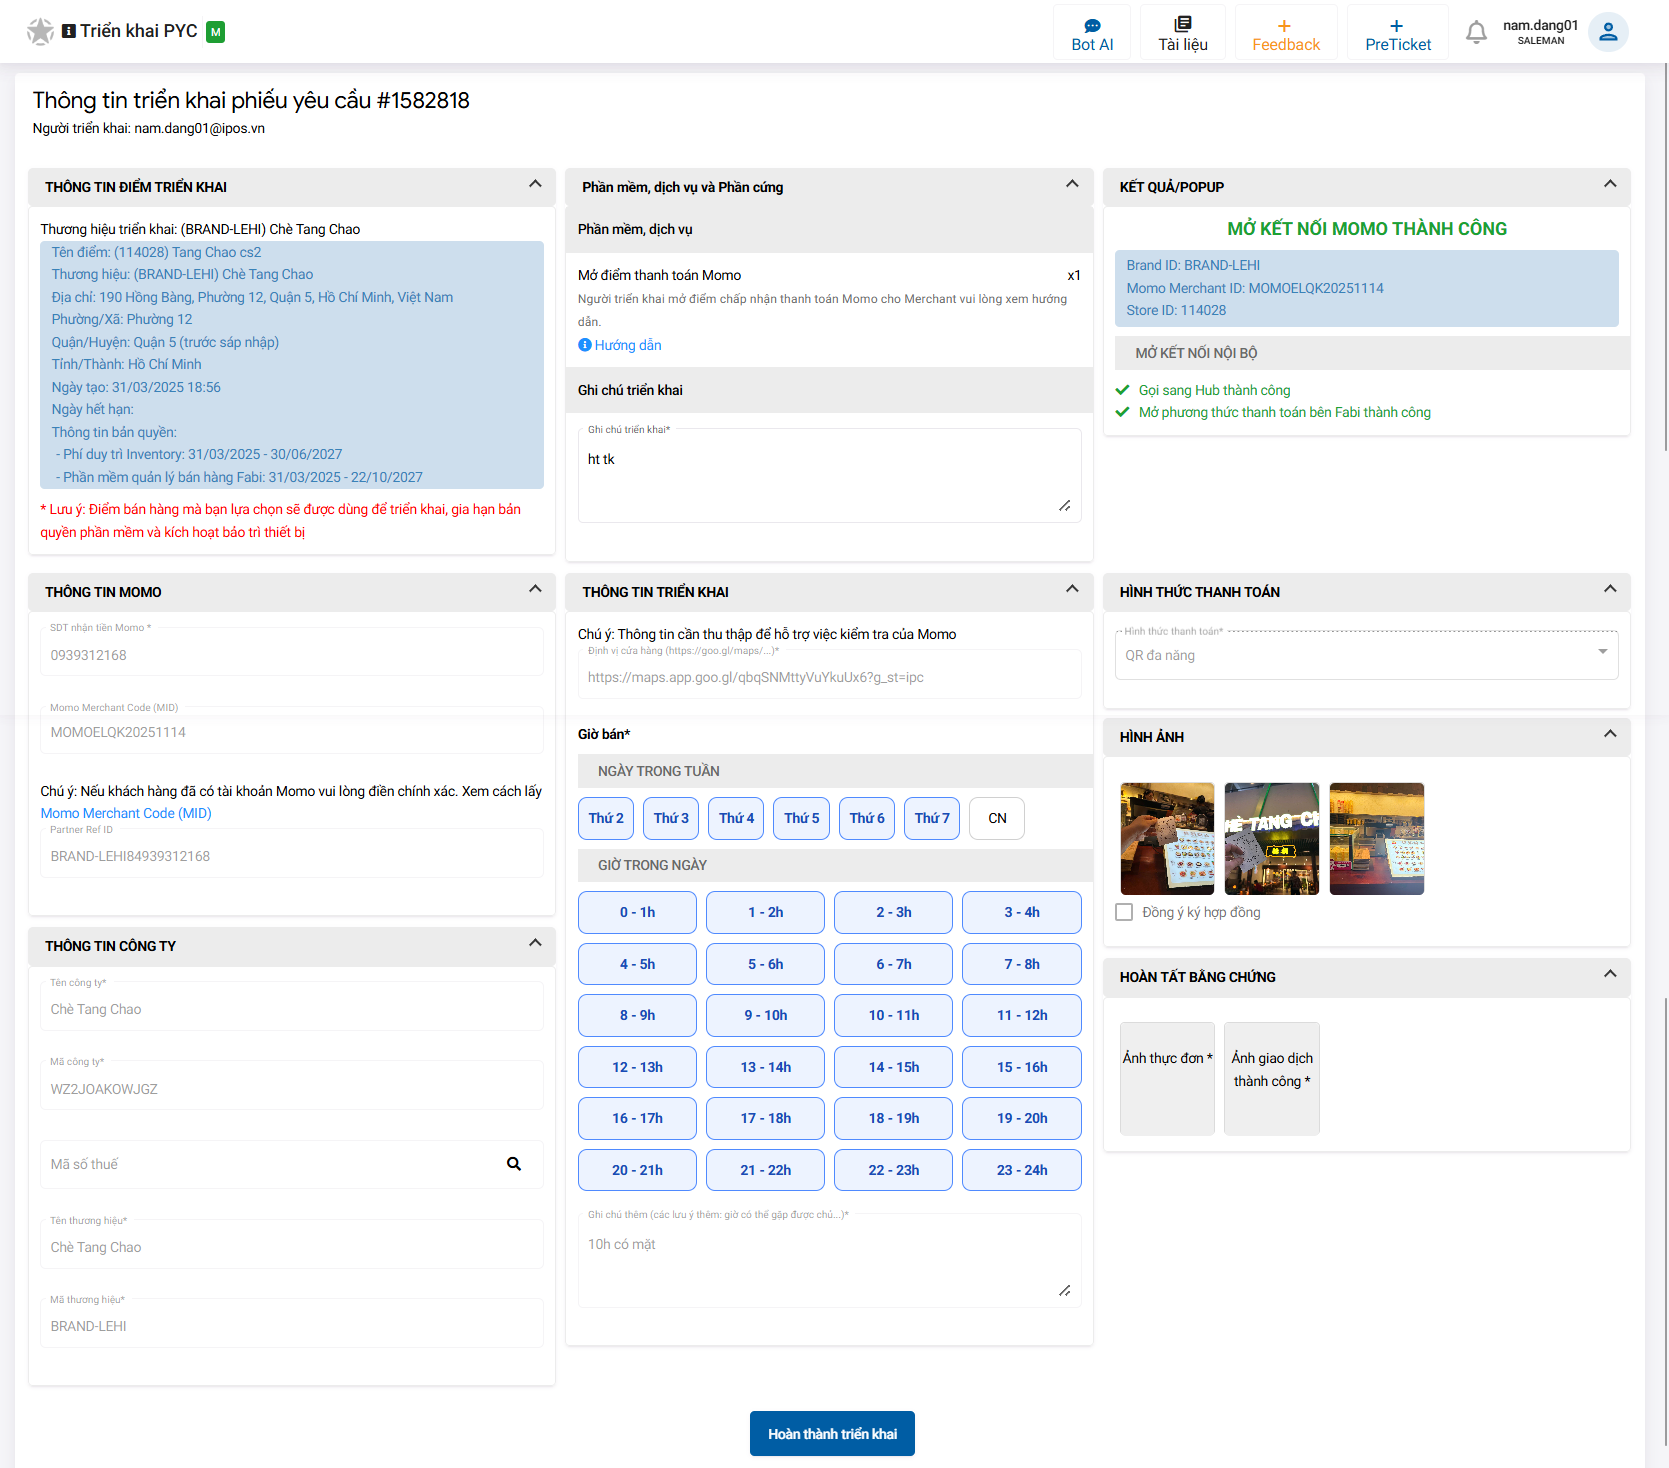This screenshot has width=1669, height=1468.
Task: Collapse the Thông tin triển khai panel
Action: (x=1072, y=590)
